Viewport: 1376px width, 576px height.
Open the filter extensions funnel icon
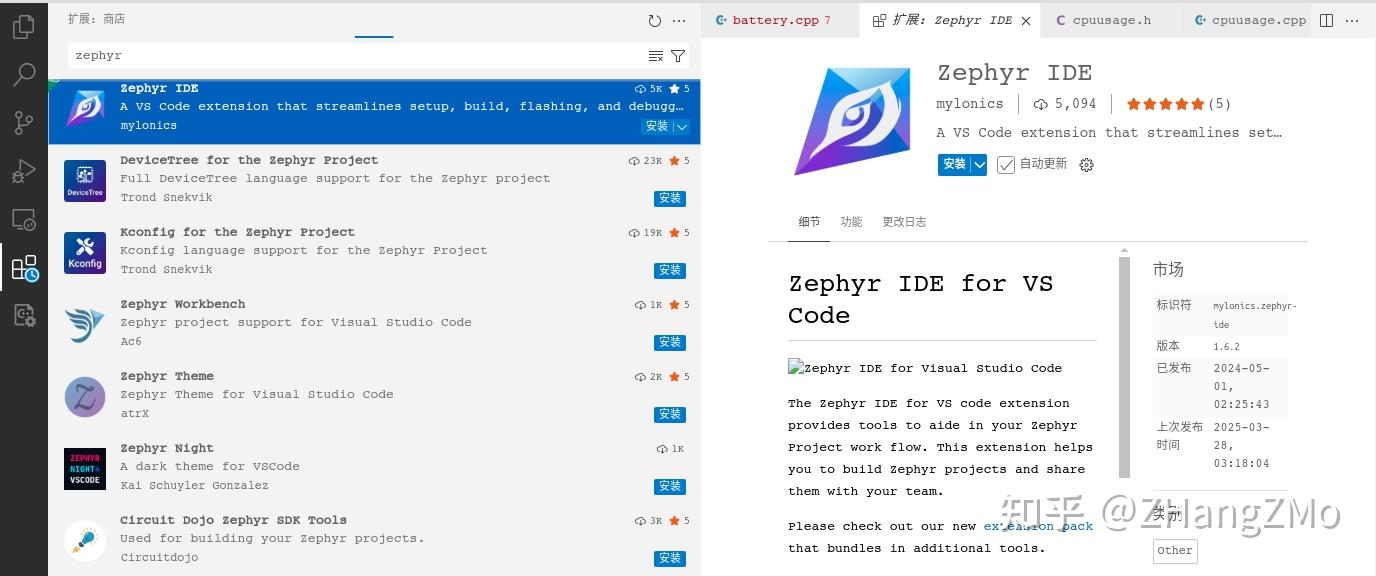pos(679,56)
